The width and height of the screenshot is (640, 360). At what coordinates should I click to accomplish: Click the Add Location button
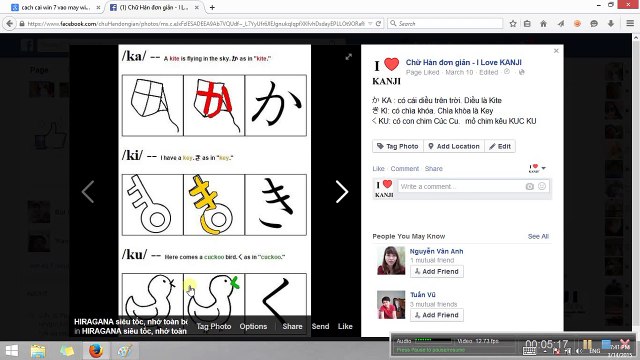(x=454, y=146)
